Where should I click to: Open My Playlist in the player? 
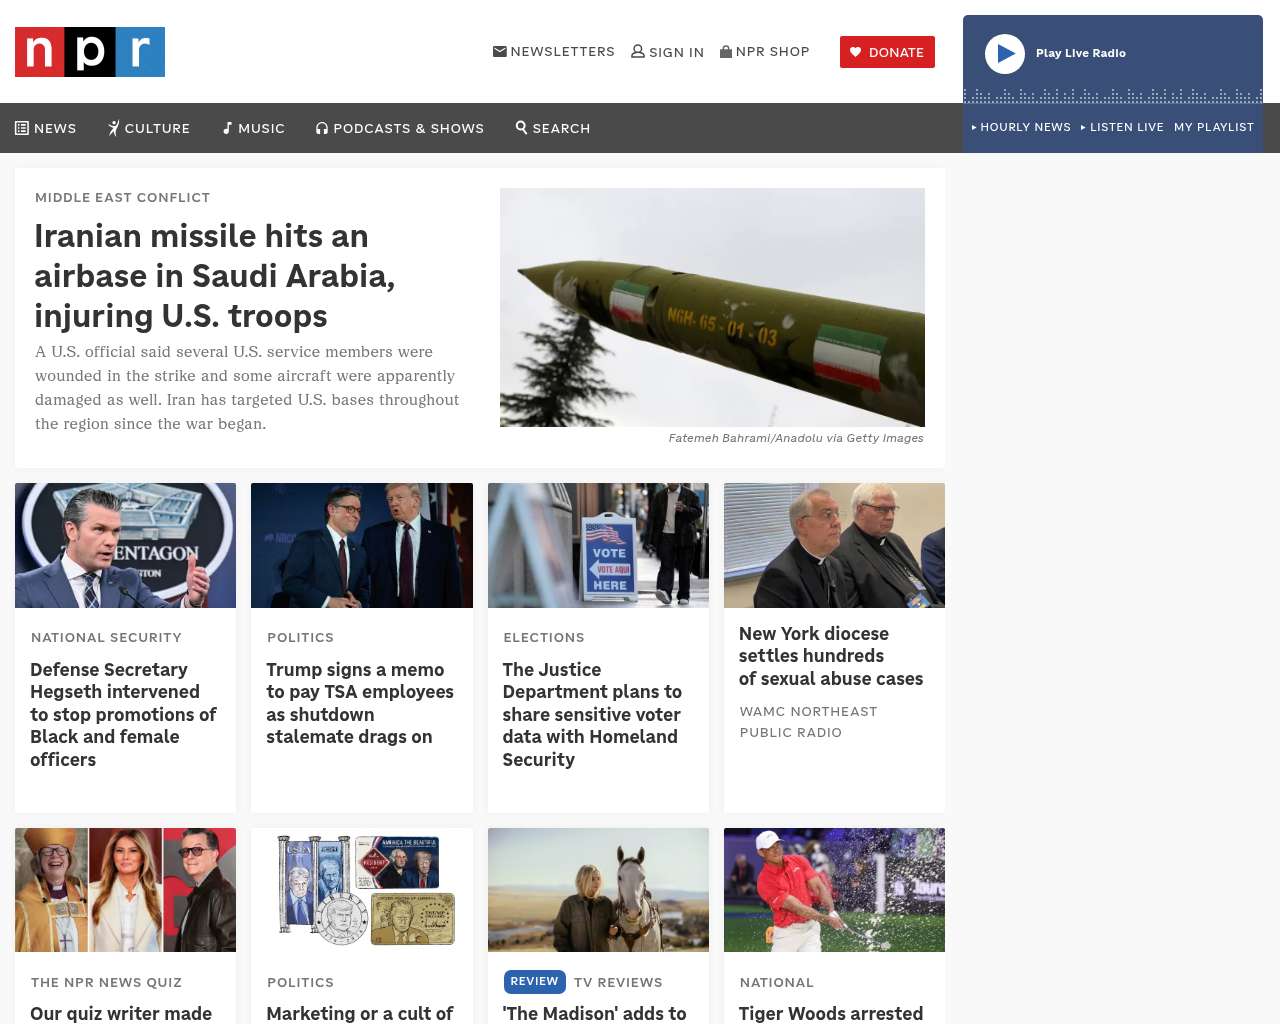point(1213,127)
